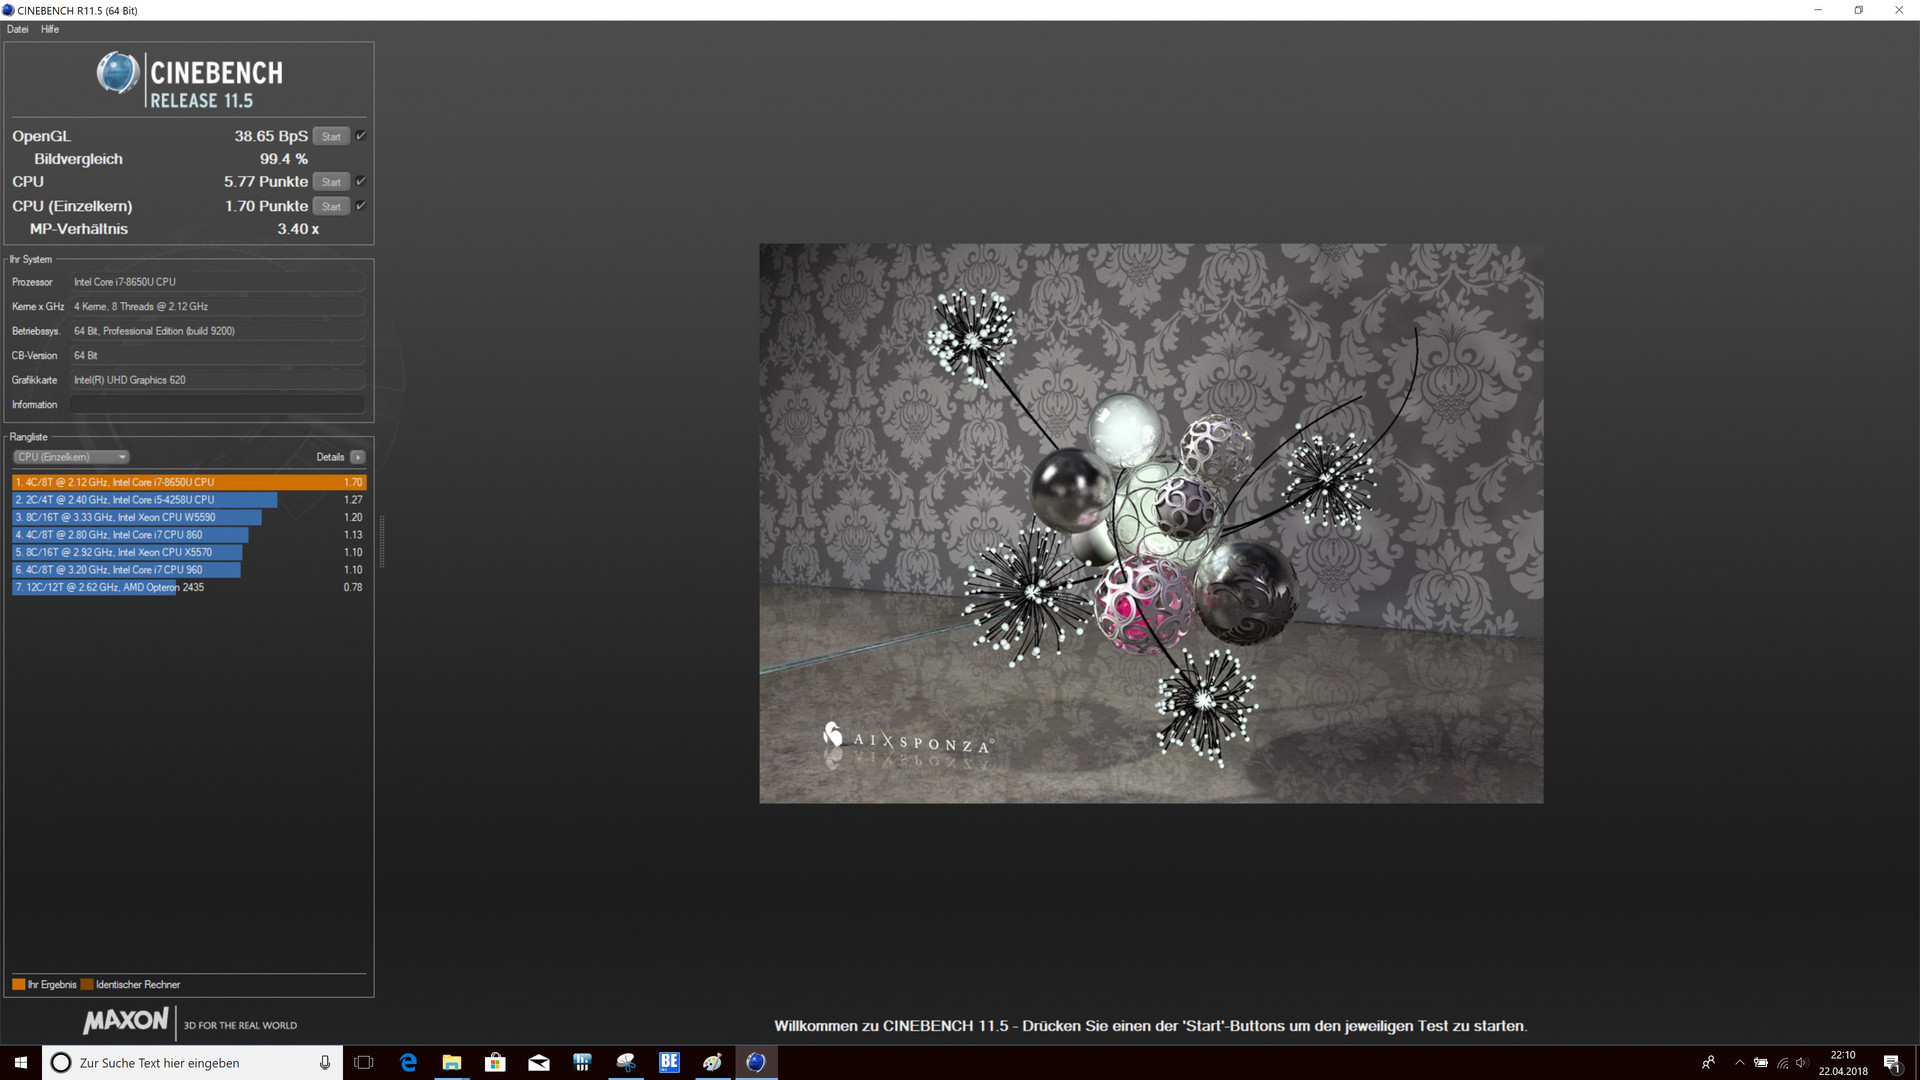Click the Cinebench taskbar icon
This screenshot has width=1920, height=1080.
coord(756,1062)
